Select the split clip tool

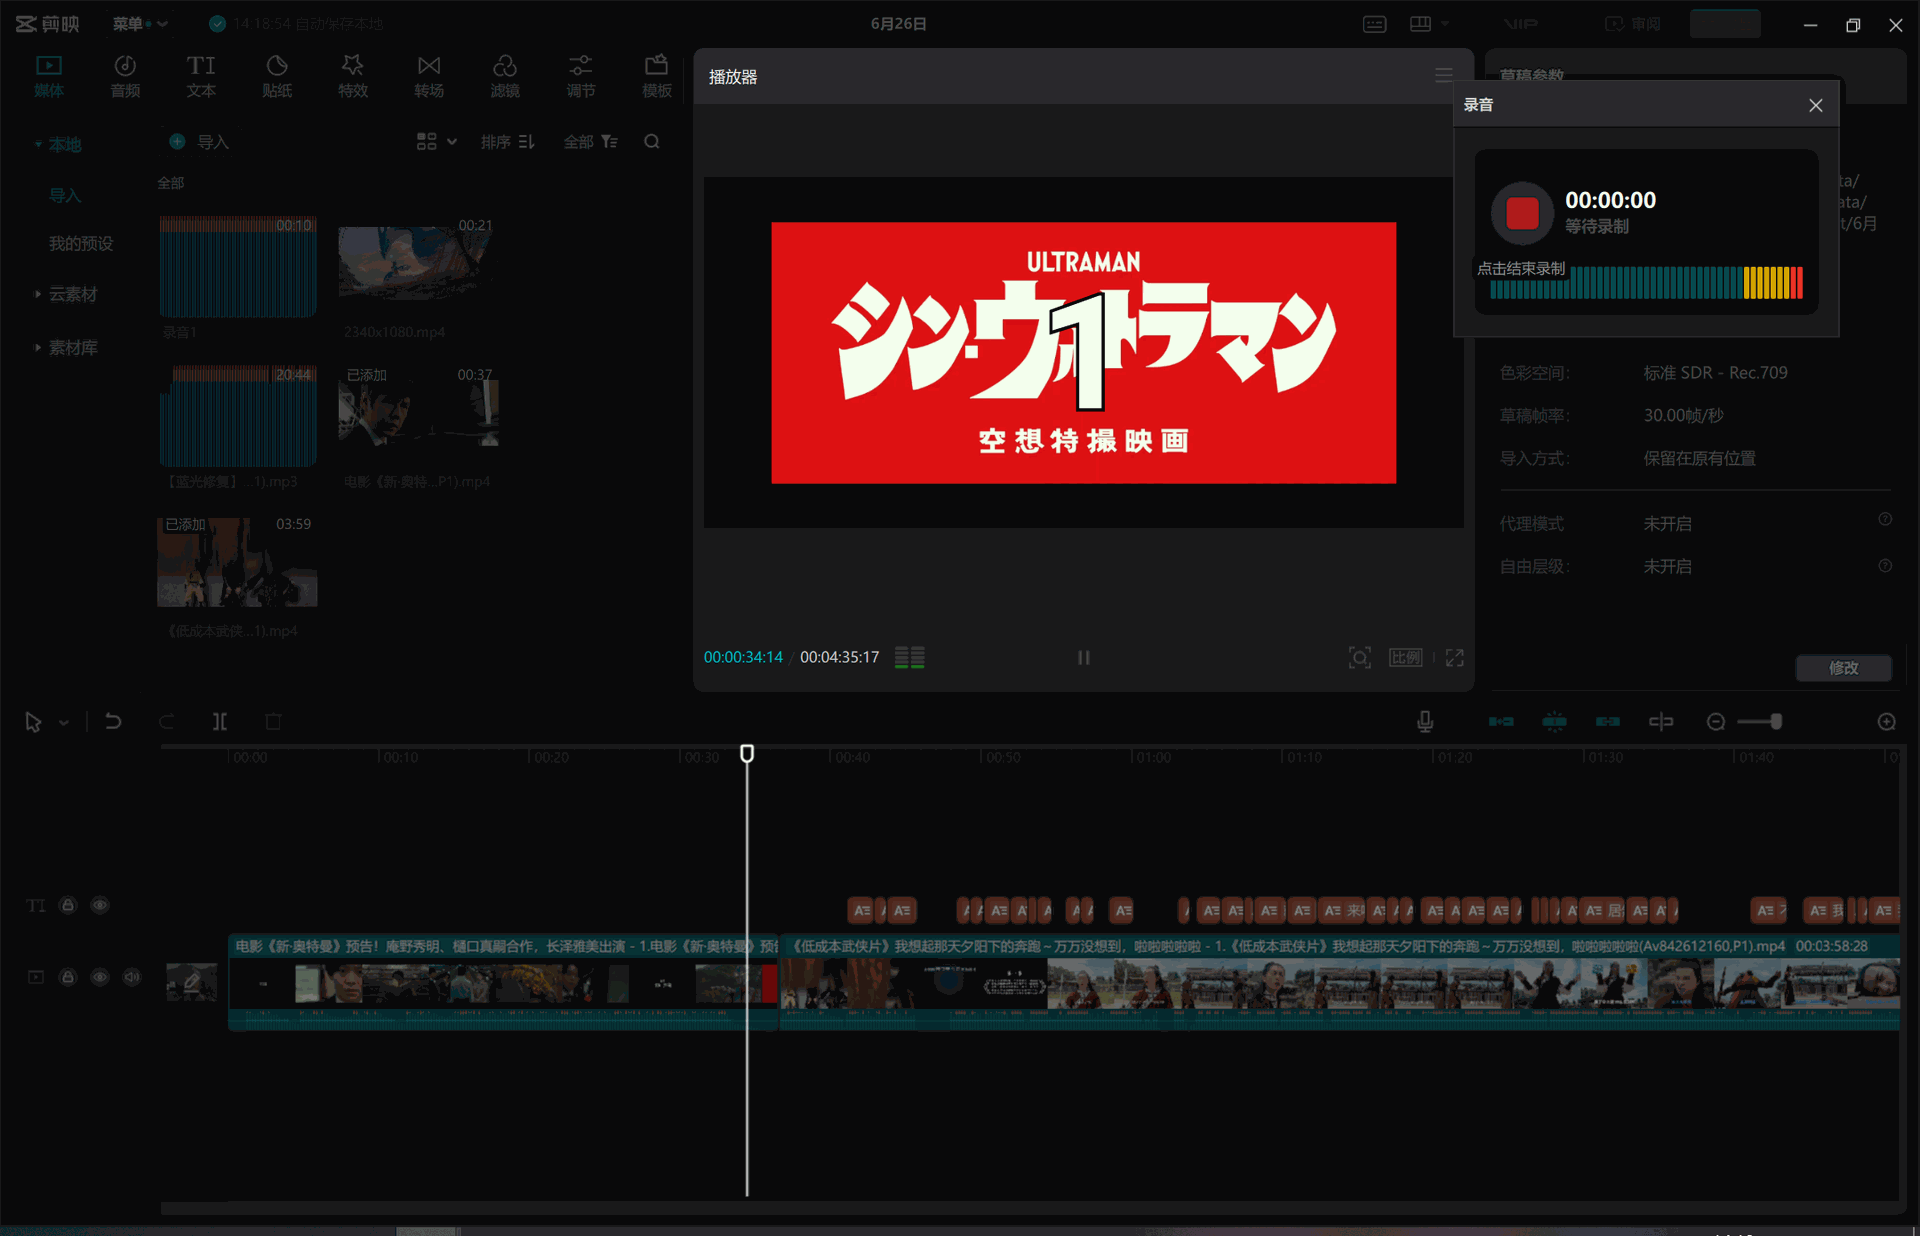[x=220, y=721]
